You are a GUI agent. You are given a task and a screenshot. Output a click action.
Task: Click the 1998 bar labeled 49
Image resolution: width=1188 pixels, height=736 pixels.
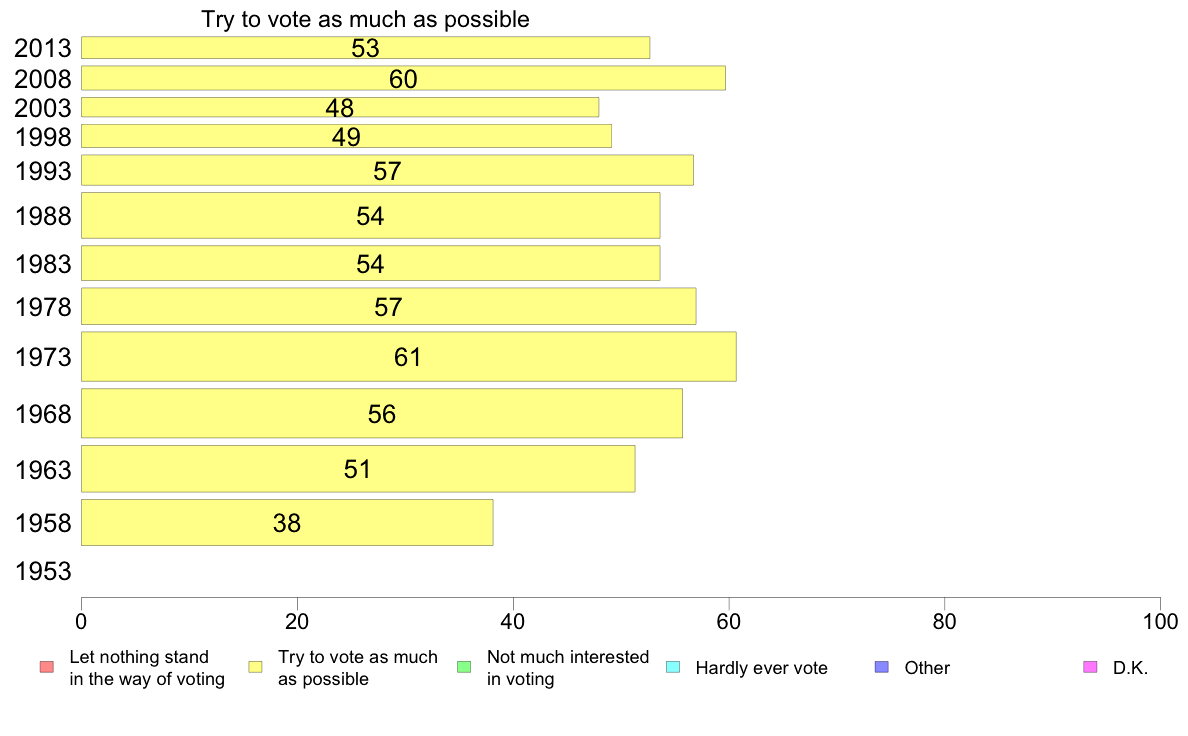[346, 136]
